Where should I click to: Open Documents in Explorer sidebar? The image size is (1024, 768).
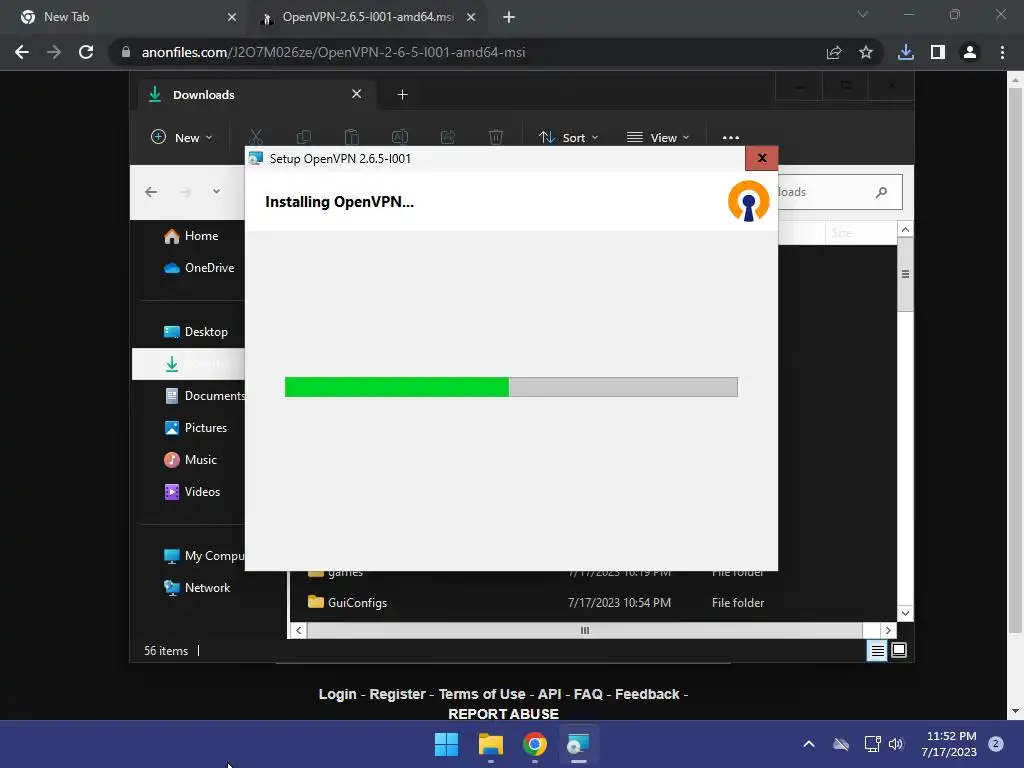coord(204,396)
